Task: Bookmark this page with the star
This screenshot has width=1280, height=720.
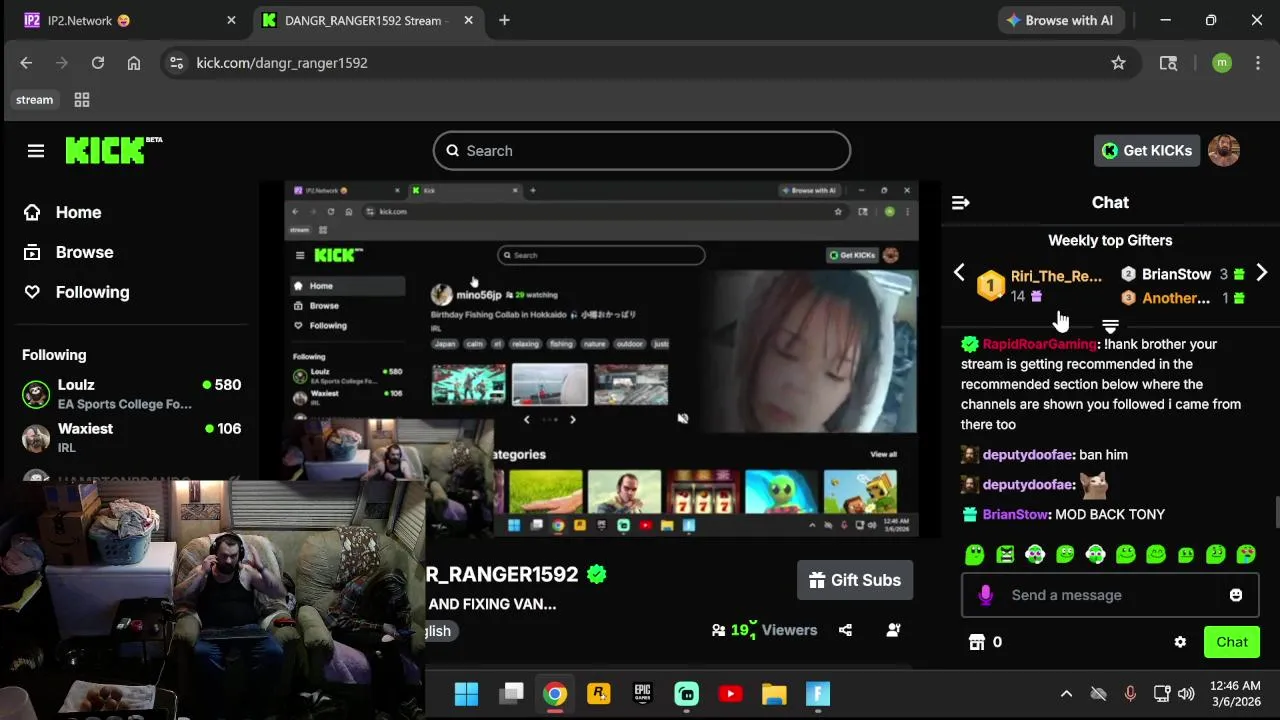Action: click(1118, 63)
